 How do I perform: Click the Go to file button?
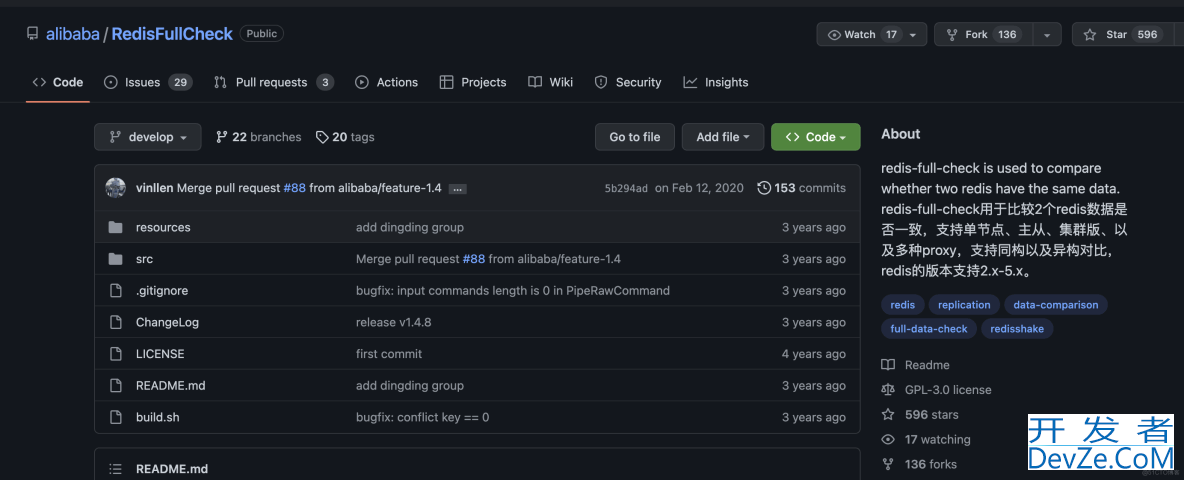(635, 137)
